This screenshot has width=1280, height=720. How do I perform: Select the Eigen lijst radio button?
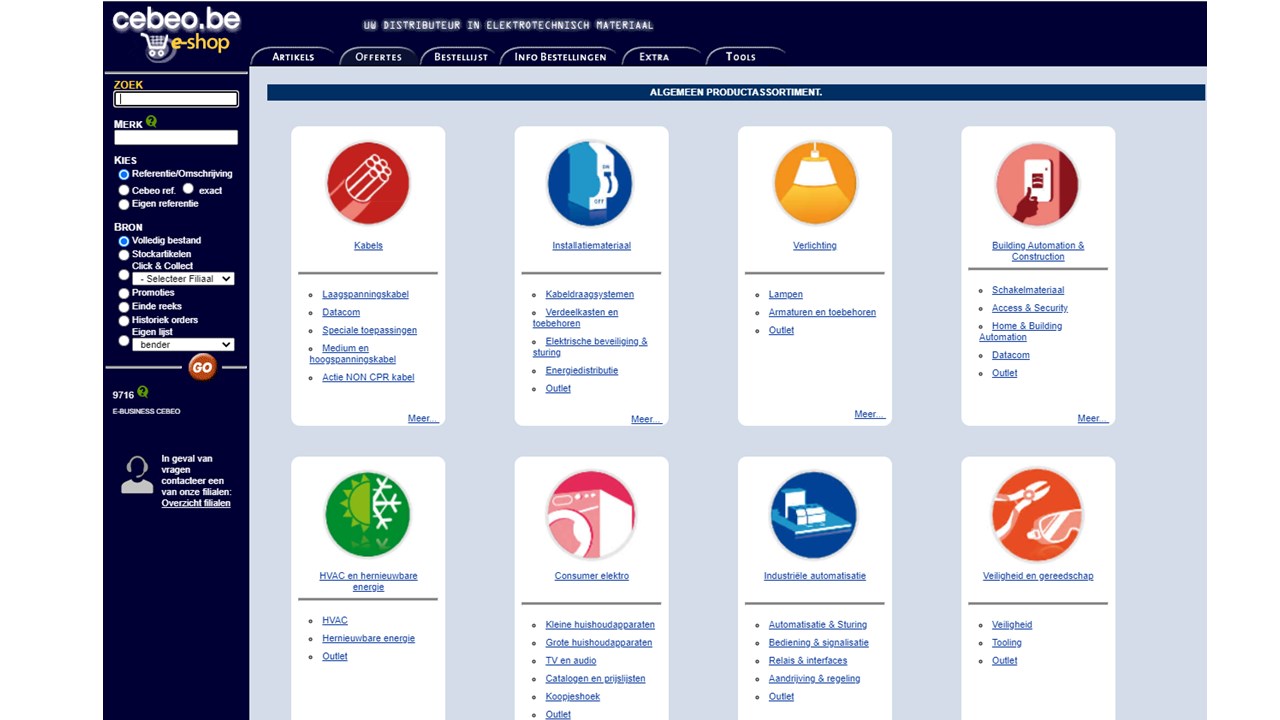124,340
